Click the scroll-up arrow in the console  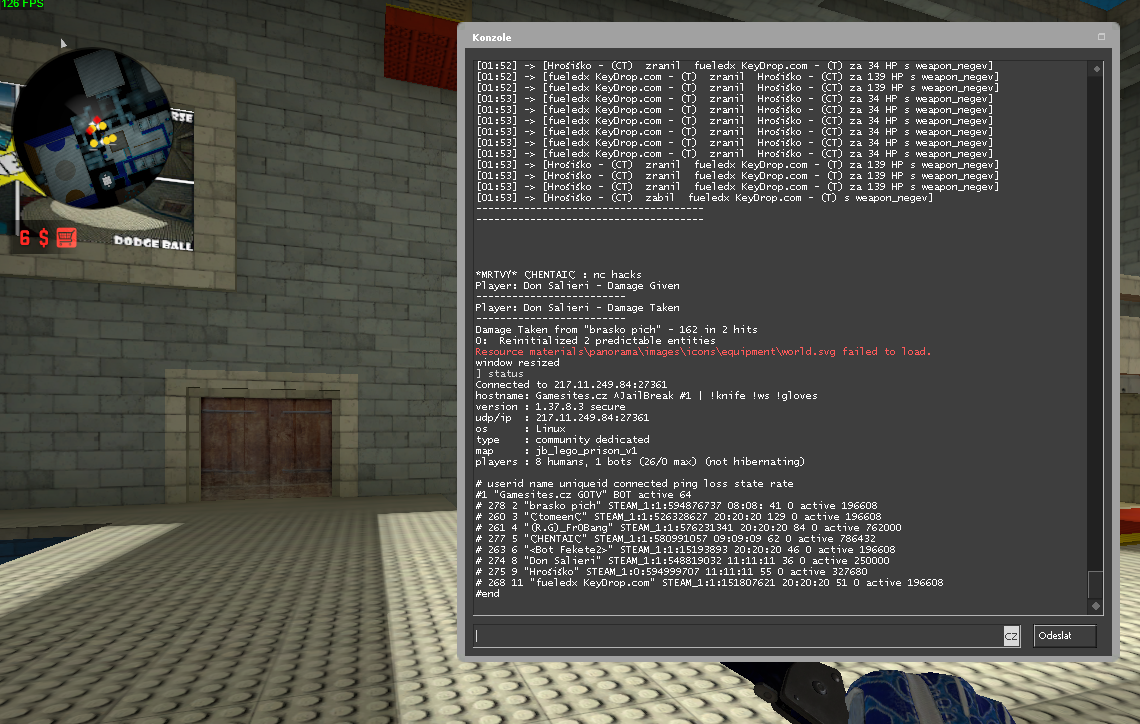pos(1096,69)
